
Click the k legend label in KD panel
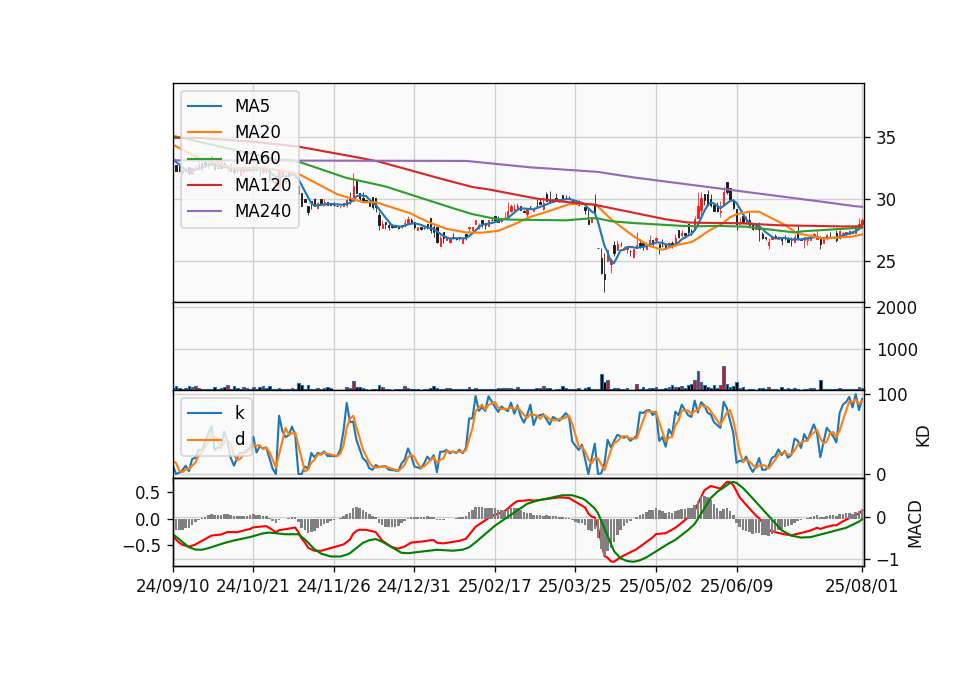(x=239, y=413)
